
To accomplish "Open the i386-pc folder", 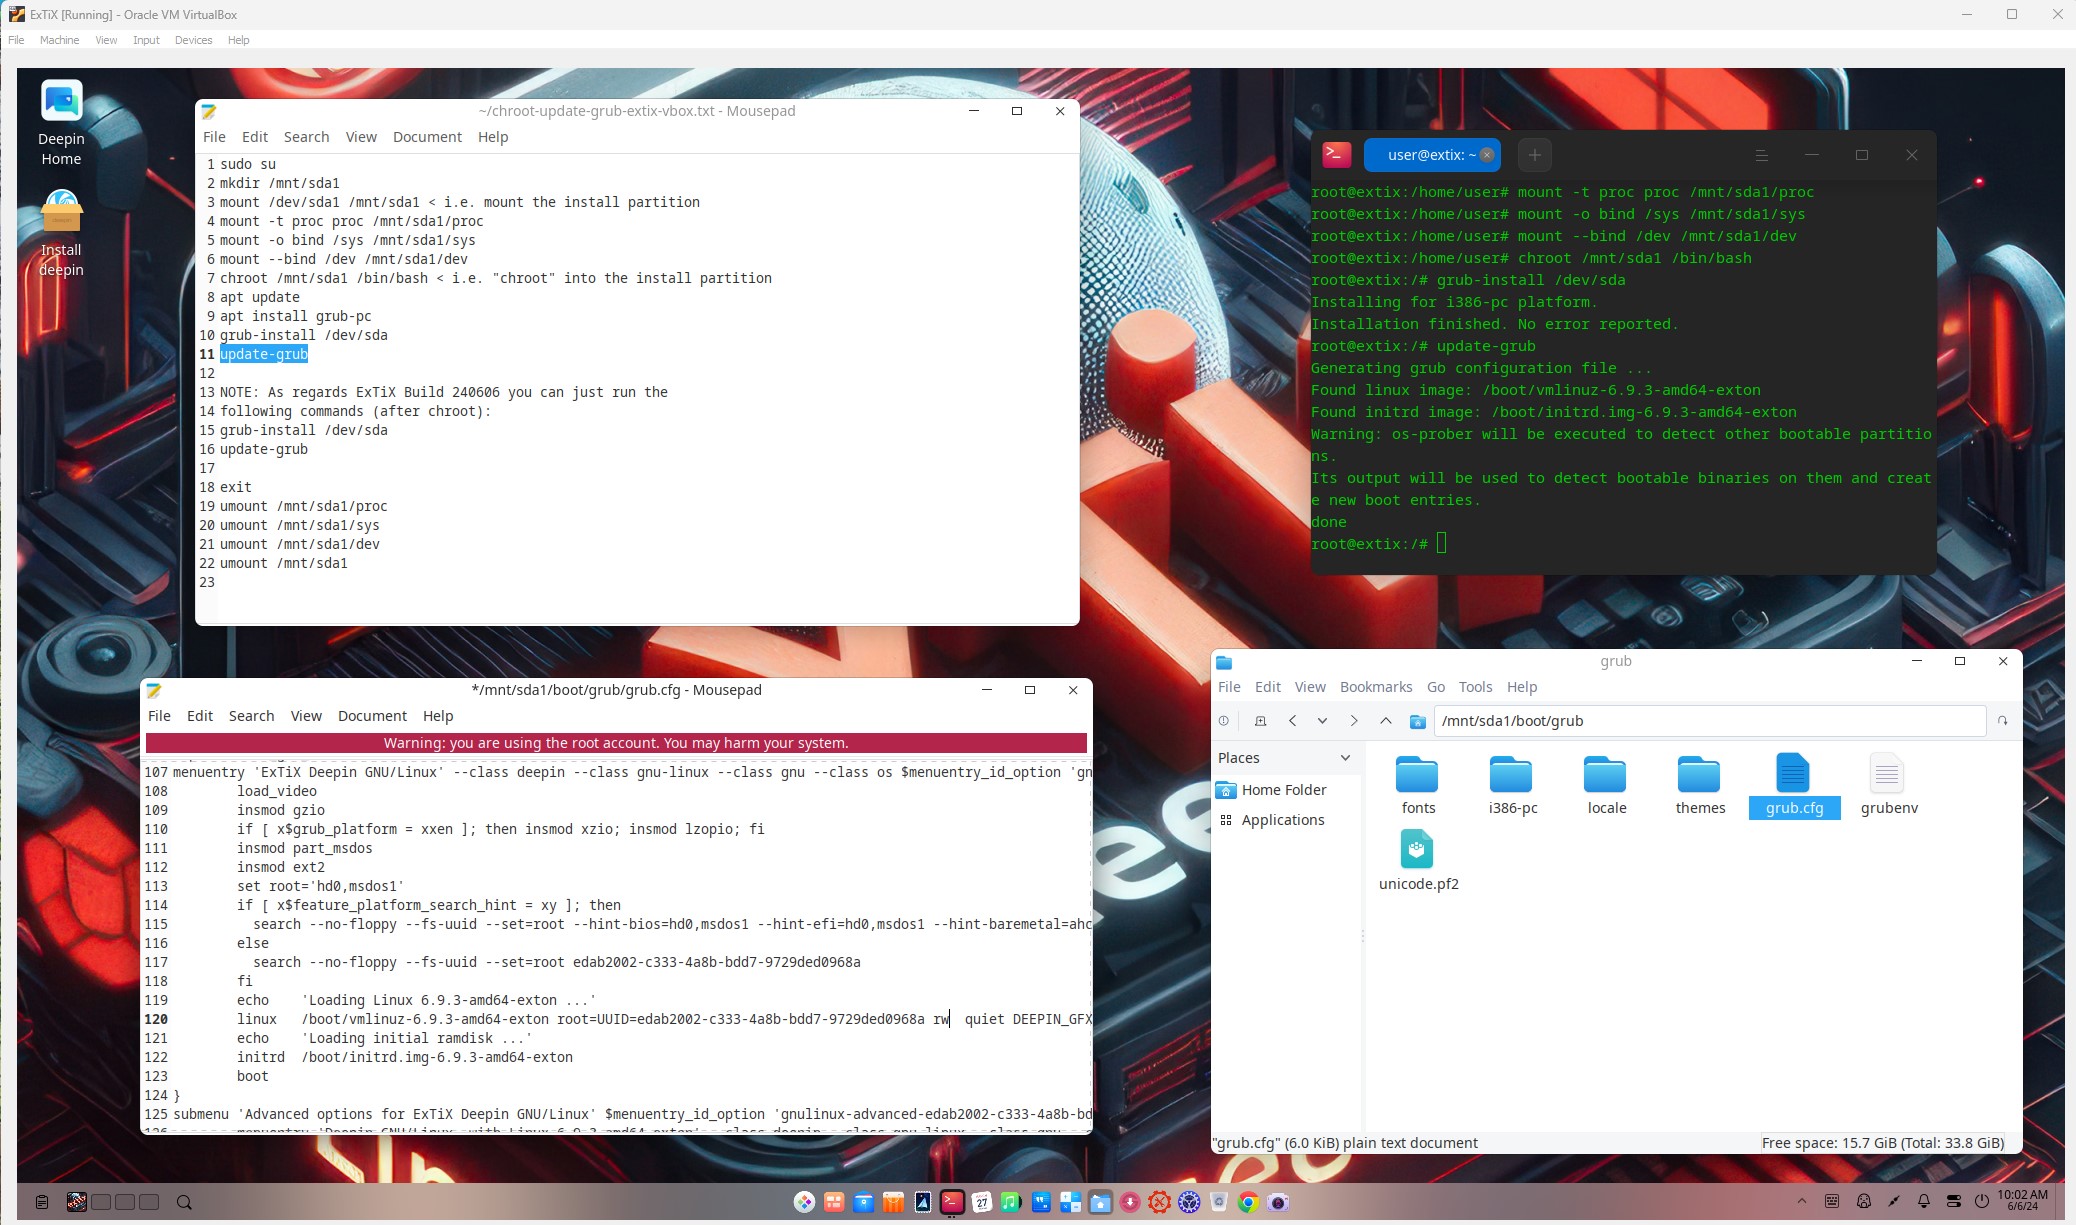I will click(1512, 786).
